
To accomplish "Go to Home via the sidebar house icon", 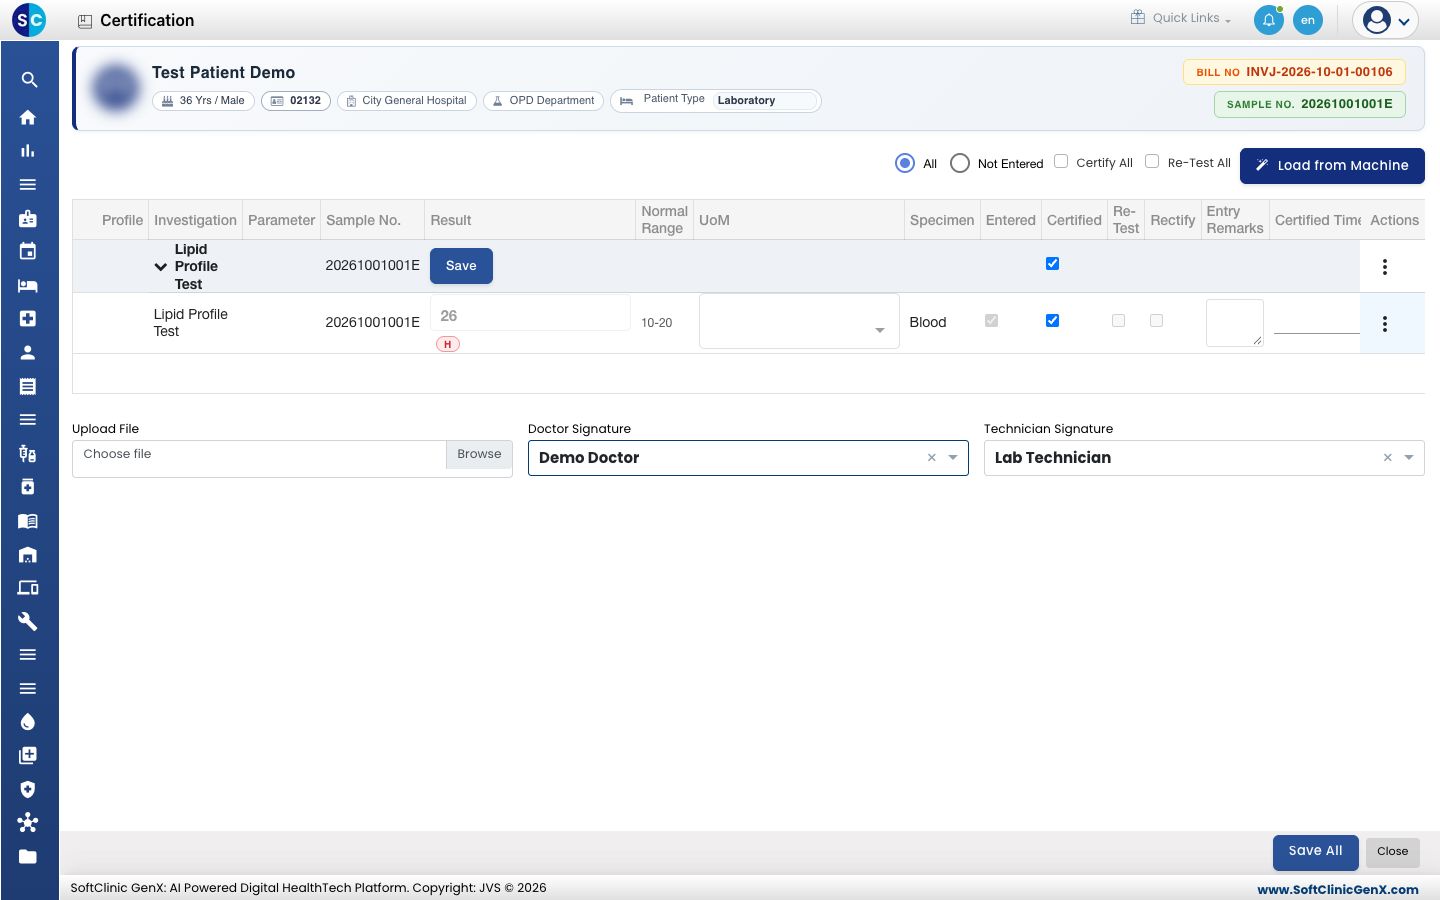I will 28,117.
